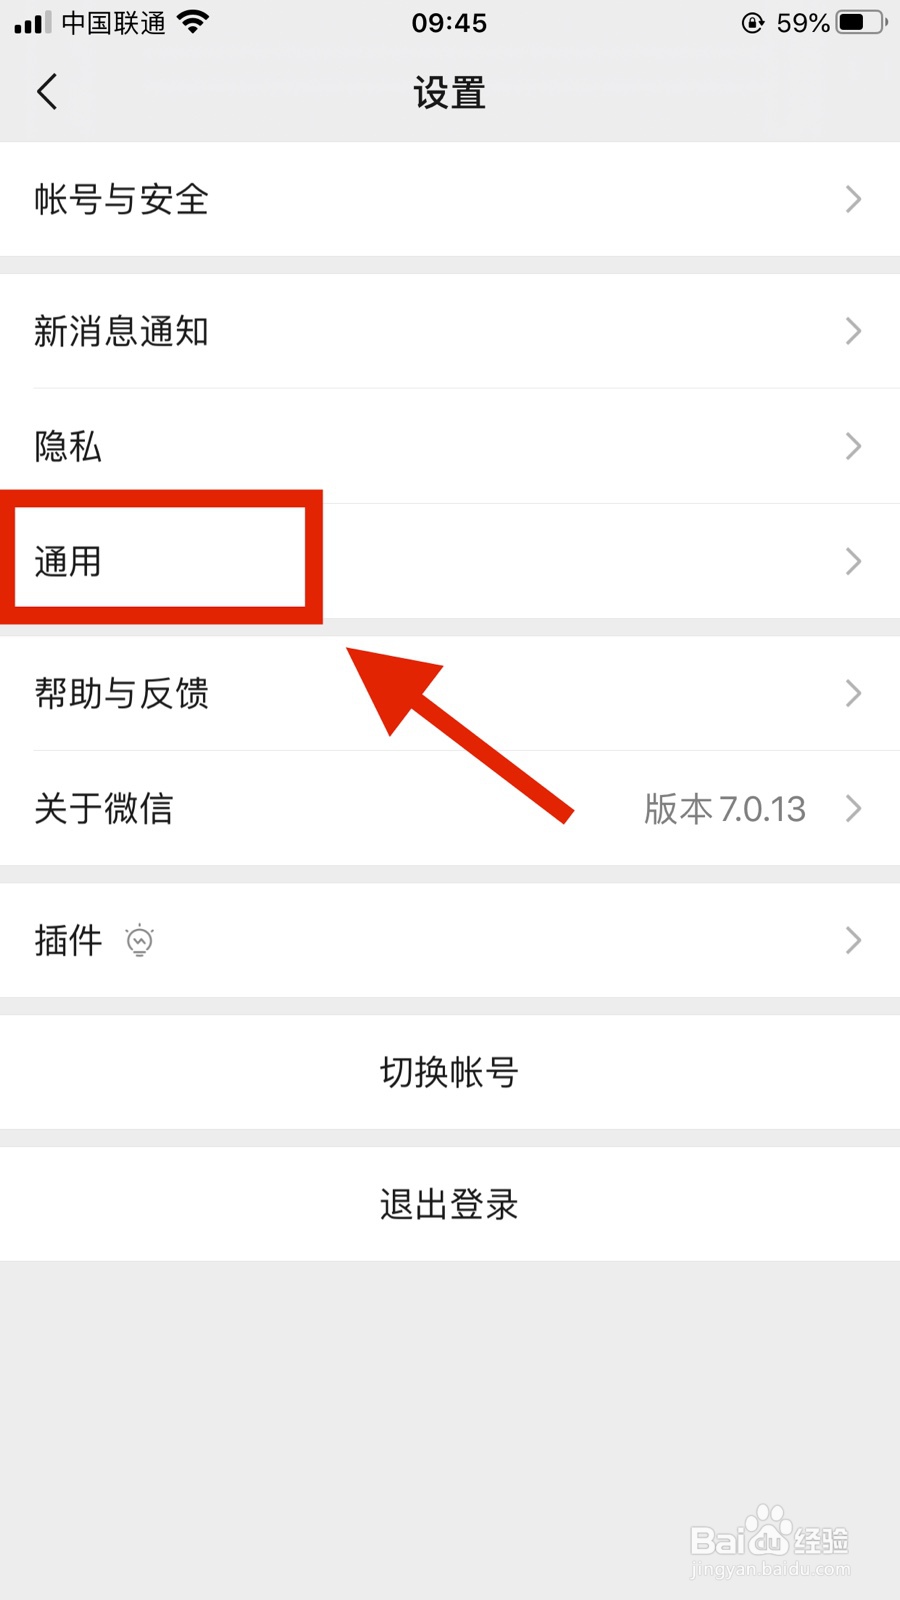Expand the 帐号与安全 chevron
This screenshot has height=1600, width=900.
853,199
